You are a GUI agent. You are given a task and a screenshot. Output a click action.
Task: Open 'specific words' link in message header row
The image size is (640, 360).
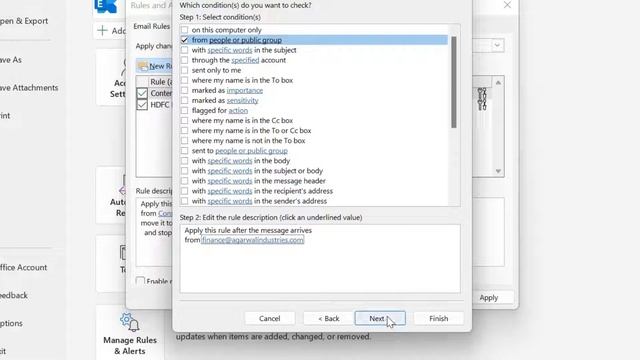coord(230,181)
